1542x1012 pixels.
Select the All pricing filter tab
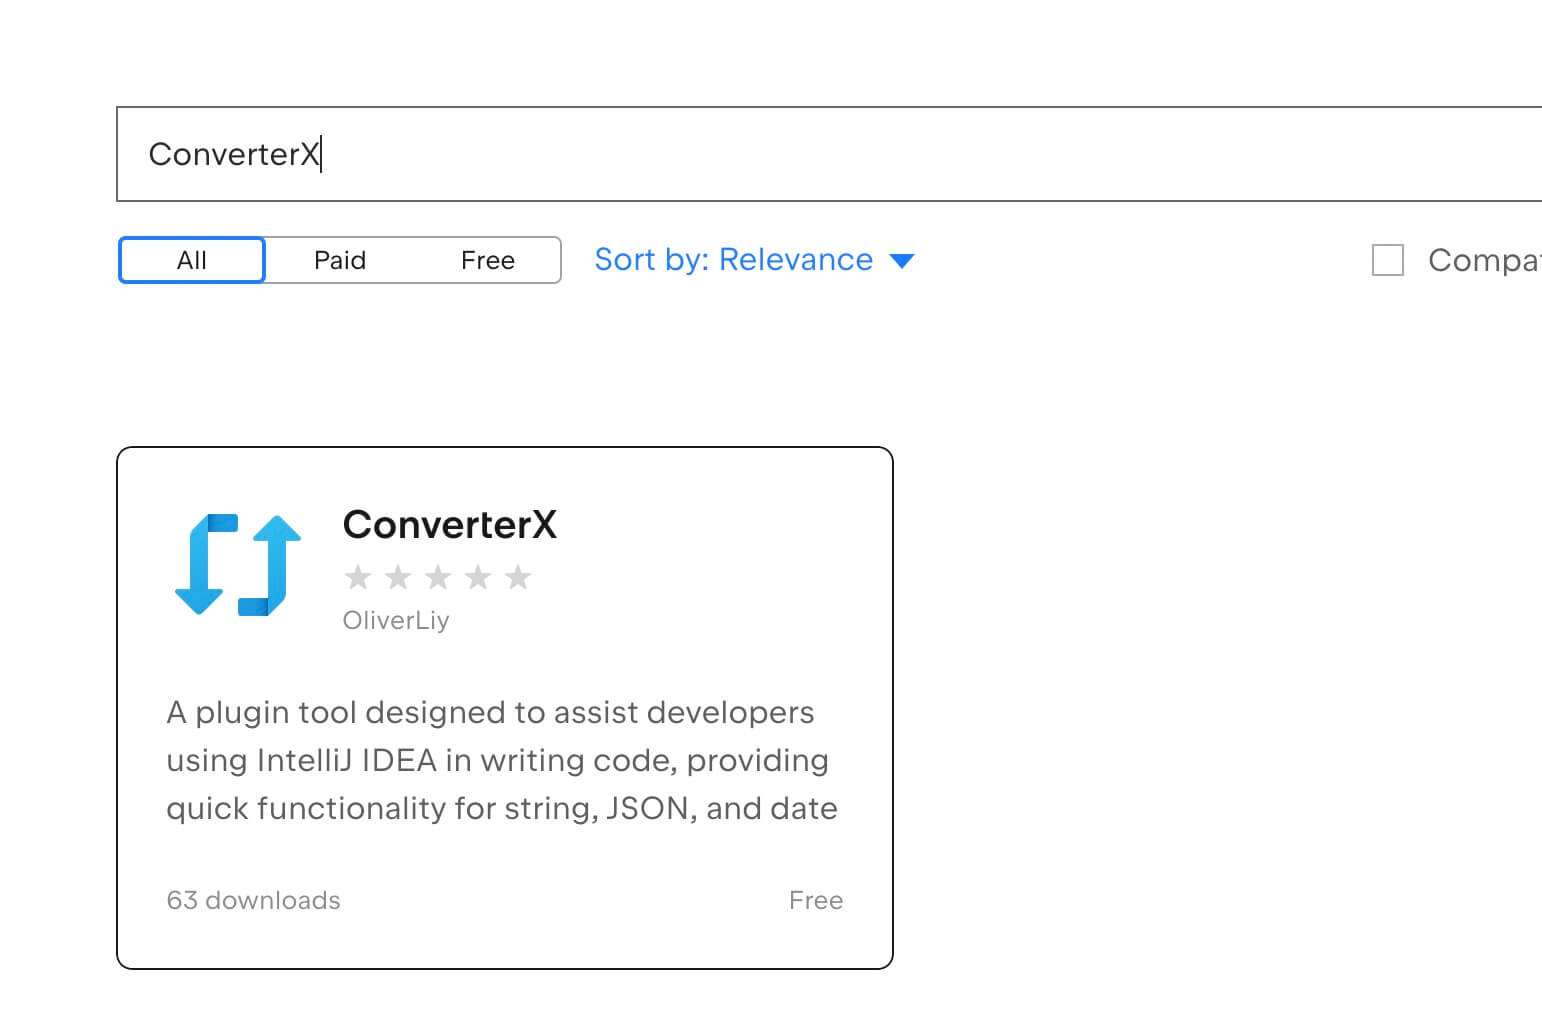click(x=191, y=260)
